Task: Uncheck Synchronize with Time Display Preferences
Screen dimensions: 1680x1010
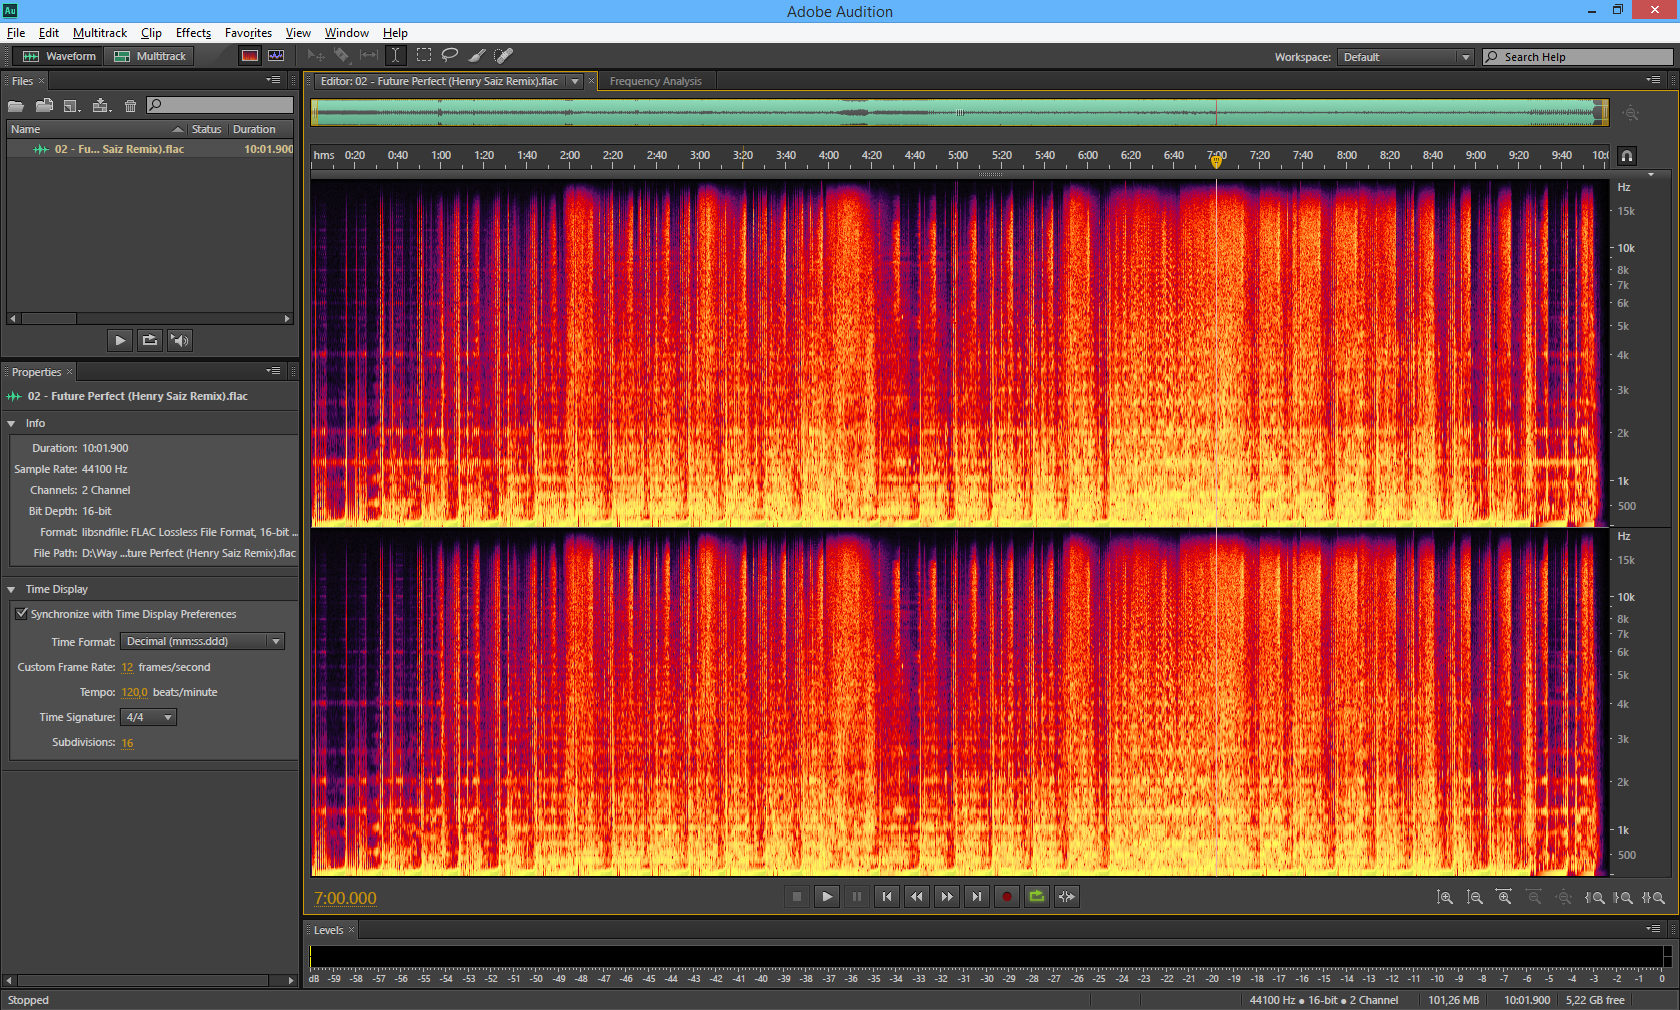Action: coord(21,614)
